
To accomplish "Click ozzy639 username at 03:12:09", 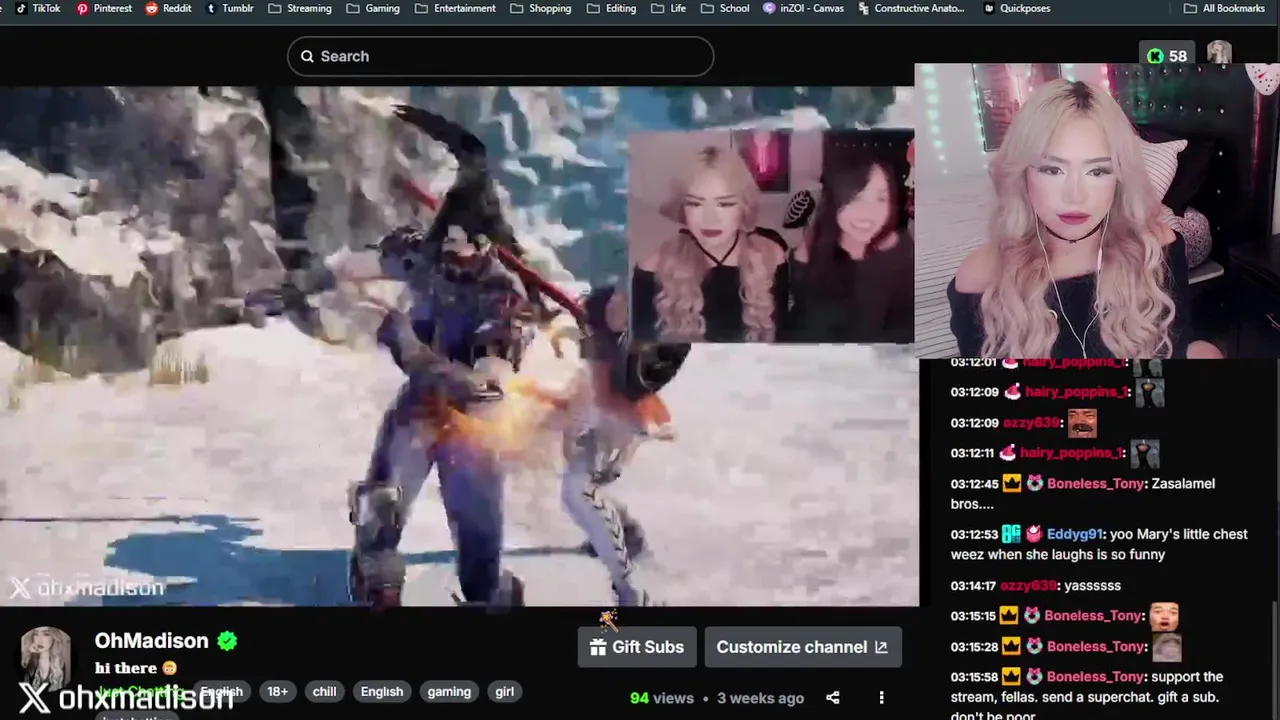I will pos(1029,423).
